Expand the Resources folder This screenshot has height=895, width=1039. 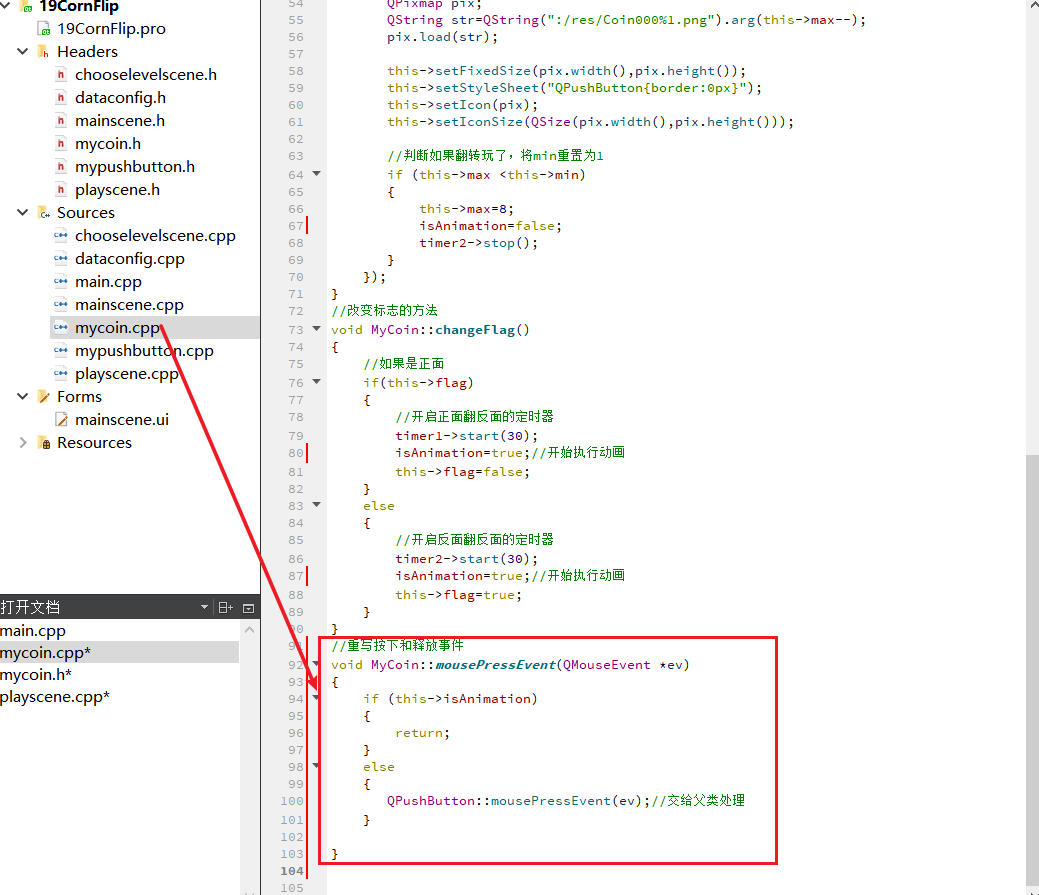23,442
